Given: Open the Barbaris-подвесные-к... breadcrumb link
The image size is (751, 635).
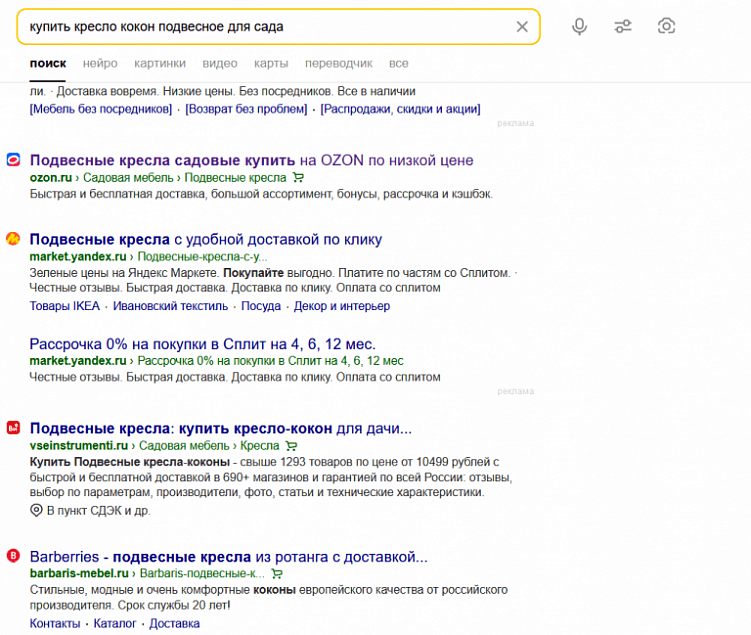Looking at the screenshot, I should [202, 573].
